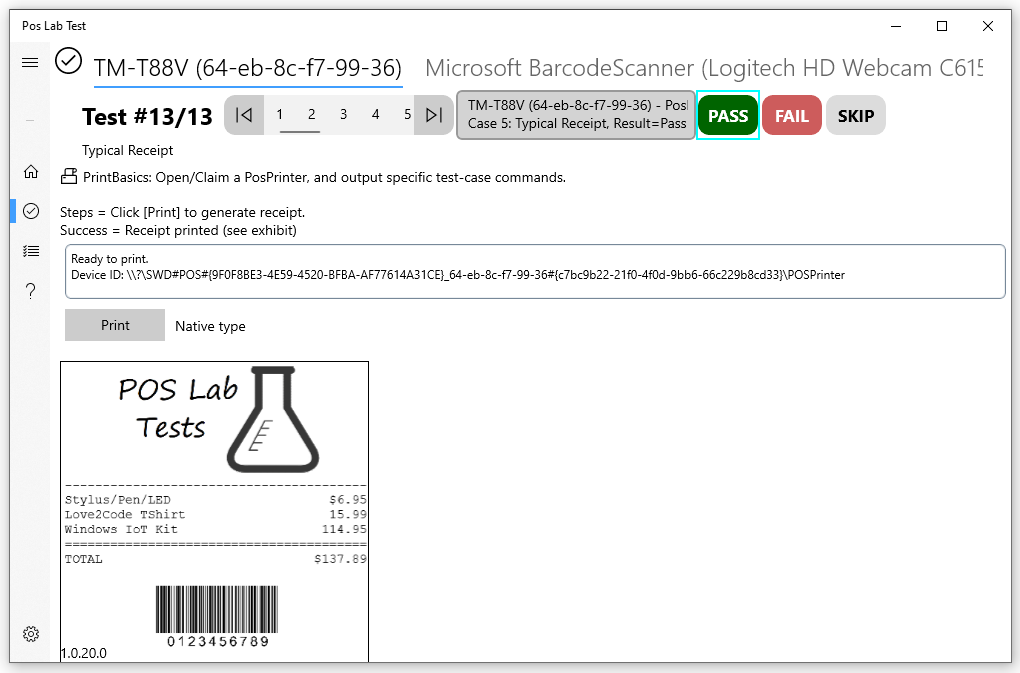Click the 'Love2Code TShirt' receipt line
The image size is (1020, 673).
(x=215, y=514)
